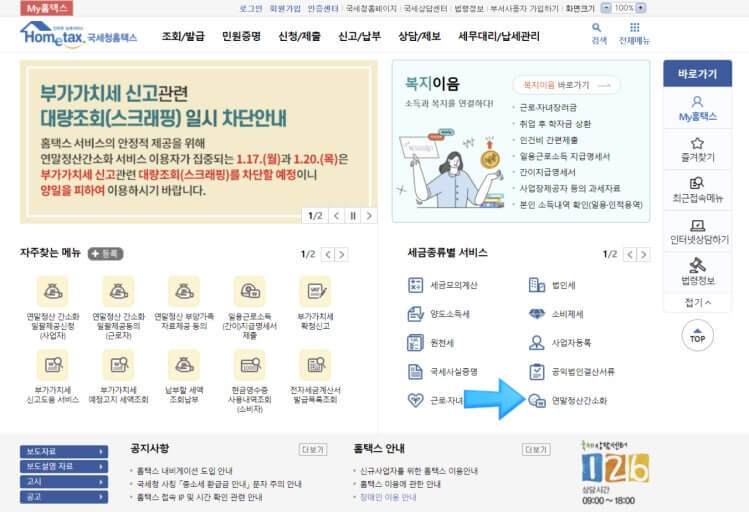Open 조회/발급 menu
Viewport: 749px width, 512px height.
[x=183, y=36]
